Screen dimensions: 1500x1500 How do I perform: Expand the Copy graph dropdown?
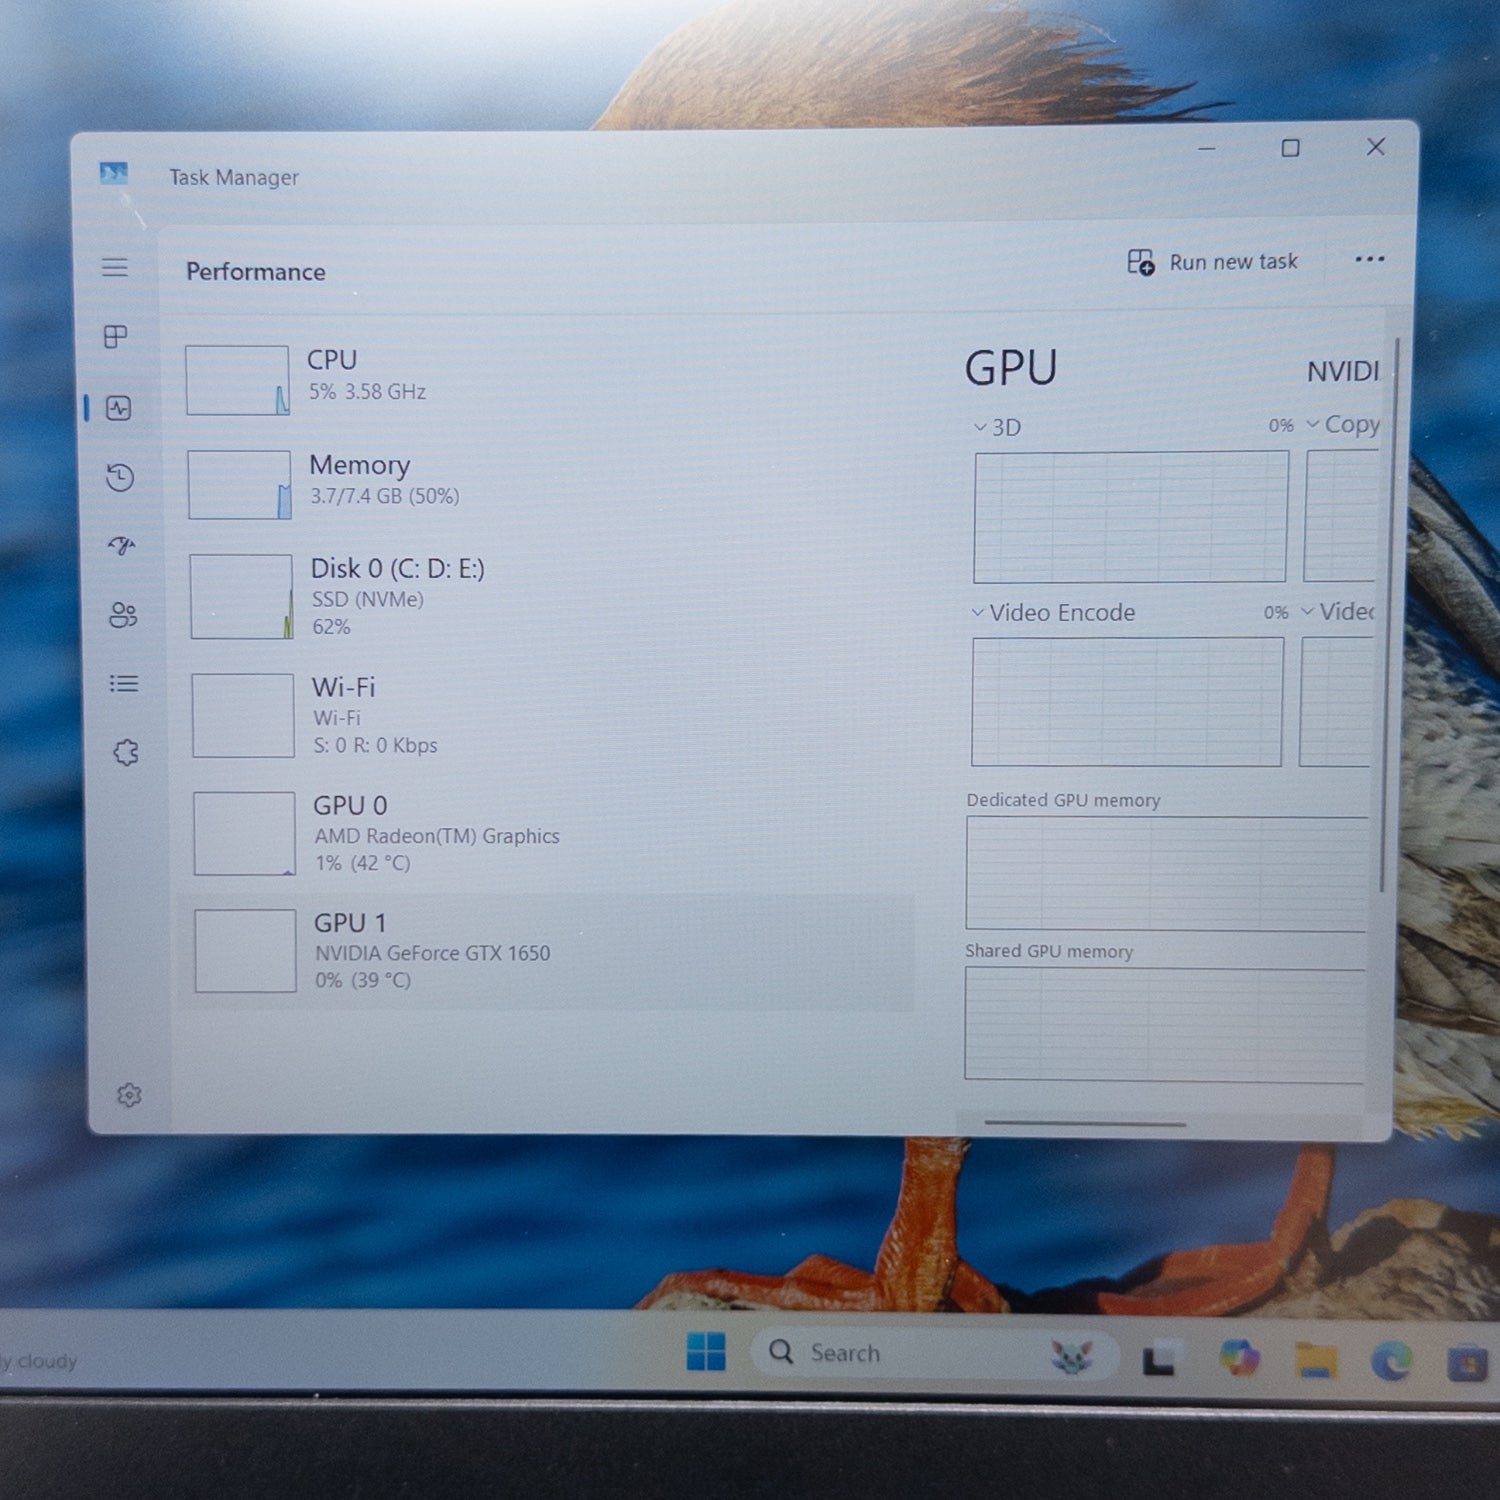pyautogui.click(x=1343, y=425)
